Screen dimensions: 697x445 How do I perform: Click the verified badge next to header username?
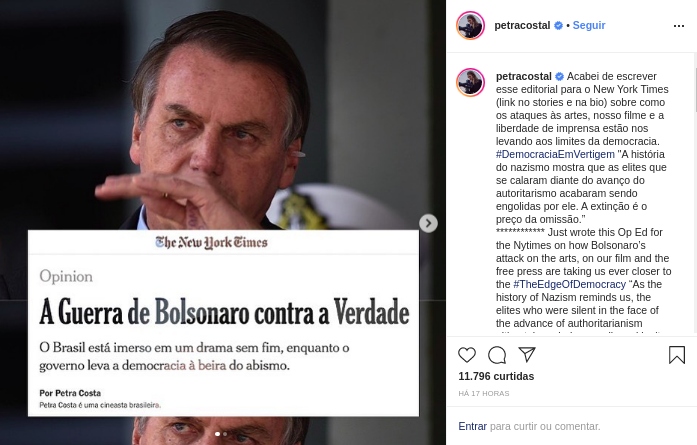pyautogui.click(x=558, y=26)
